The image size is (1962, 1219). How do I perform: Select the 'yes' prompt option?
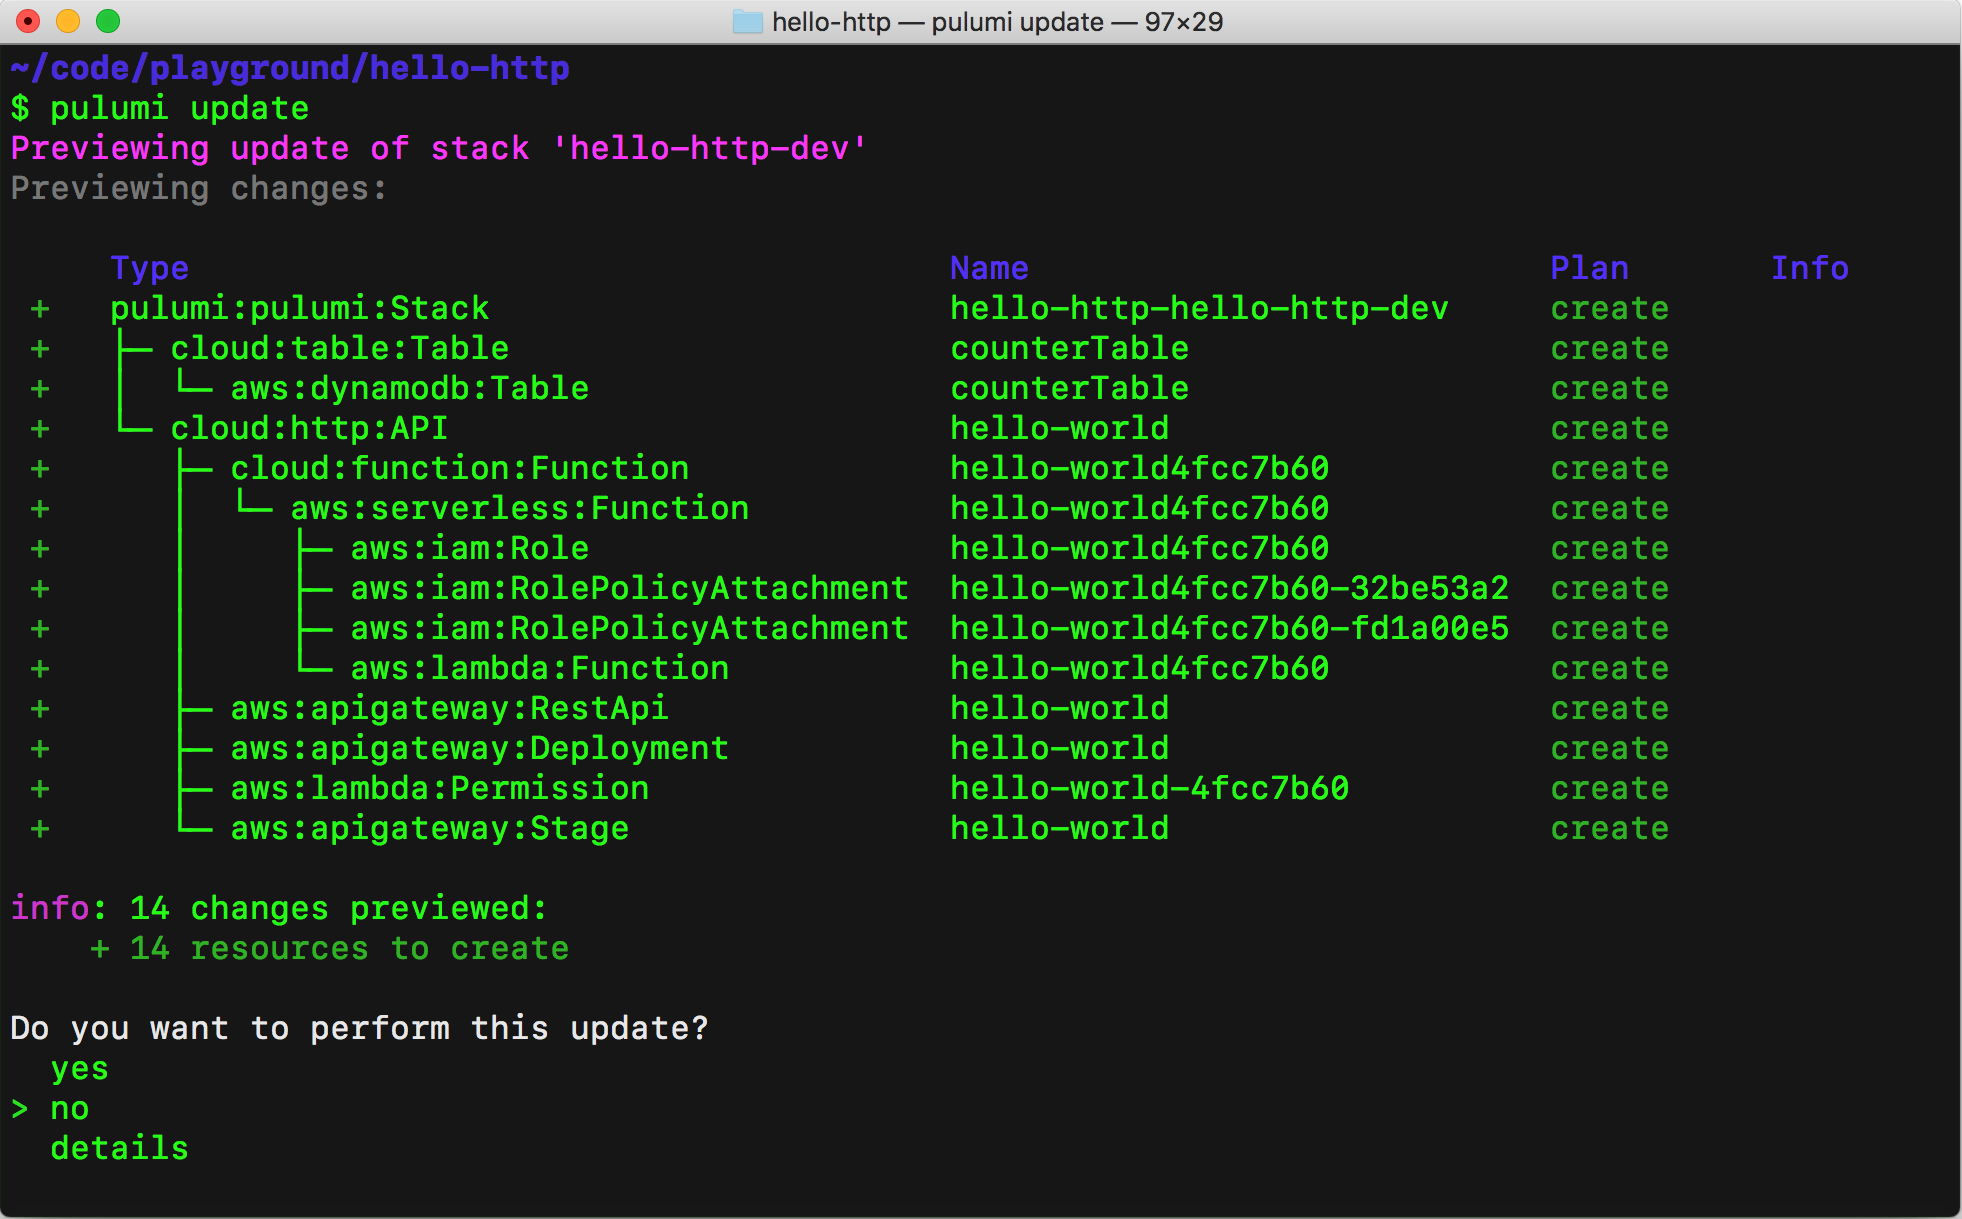tap(79, 1069)
